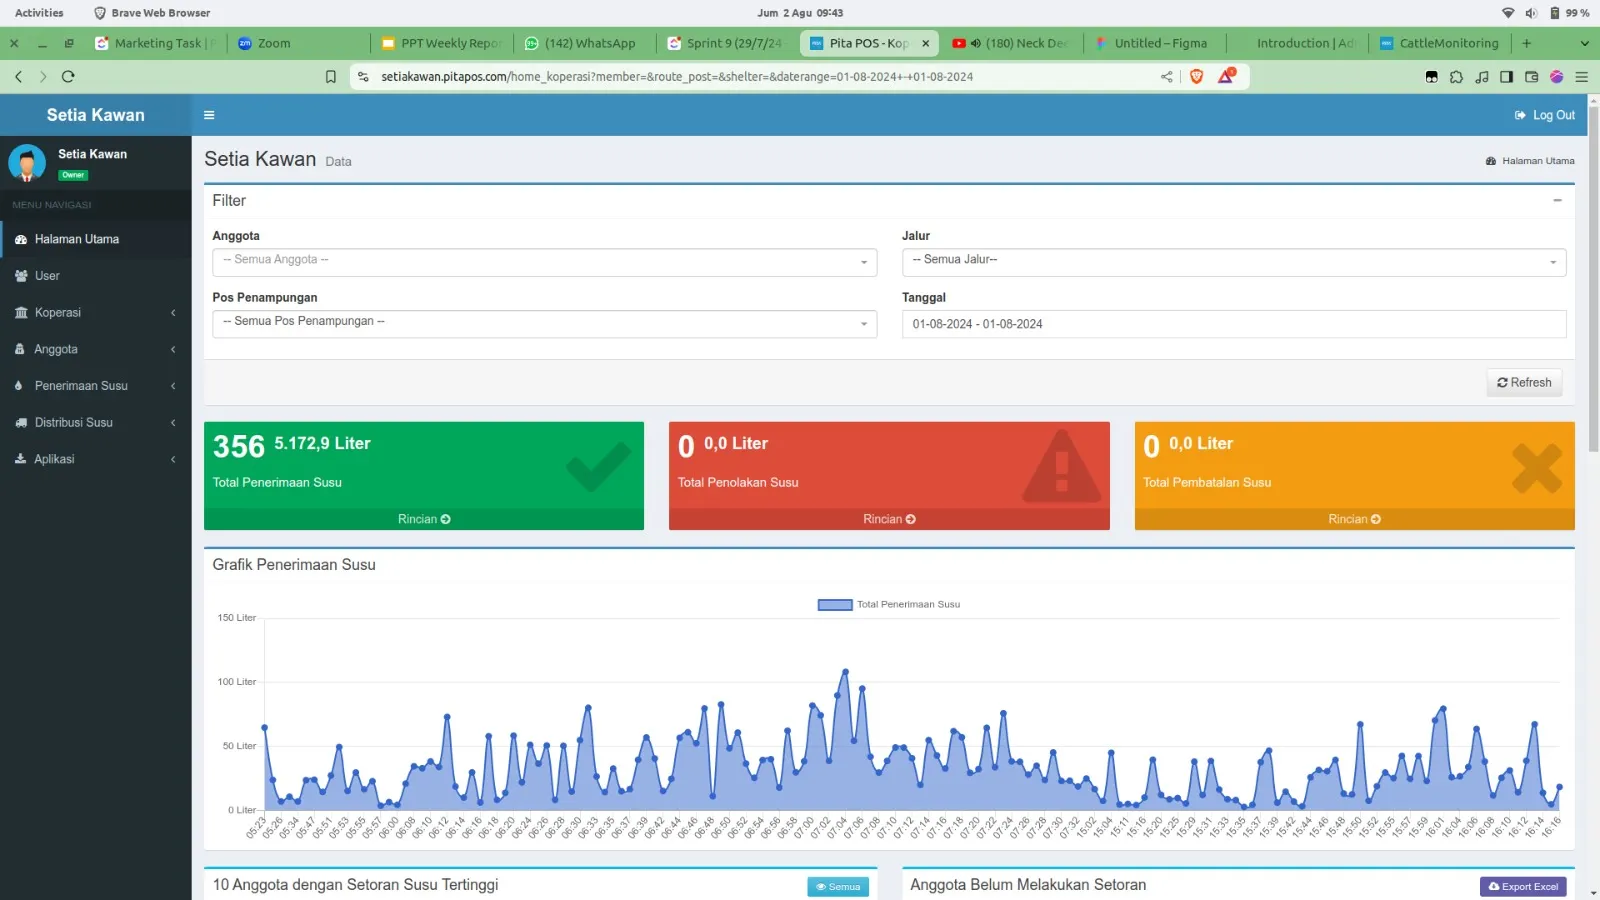1600x900 pixels.
Task: Open Rincian link on Total Penerimaan Susu
Action: (424, 519)
